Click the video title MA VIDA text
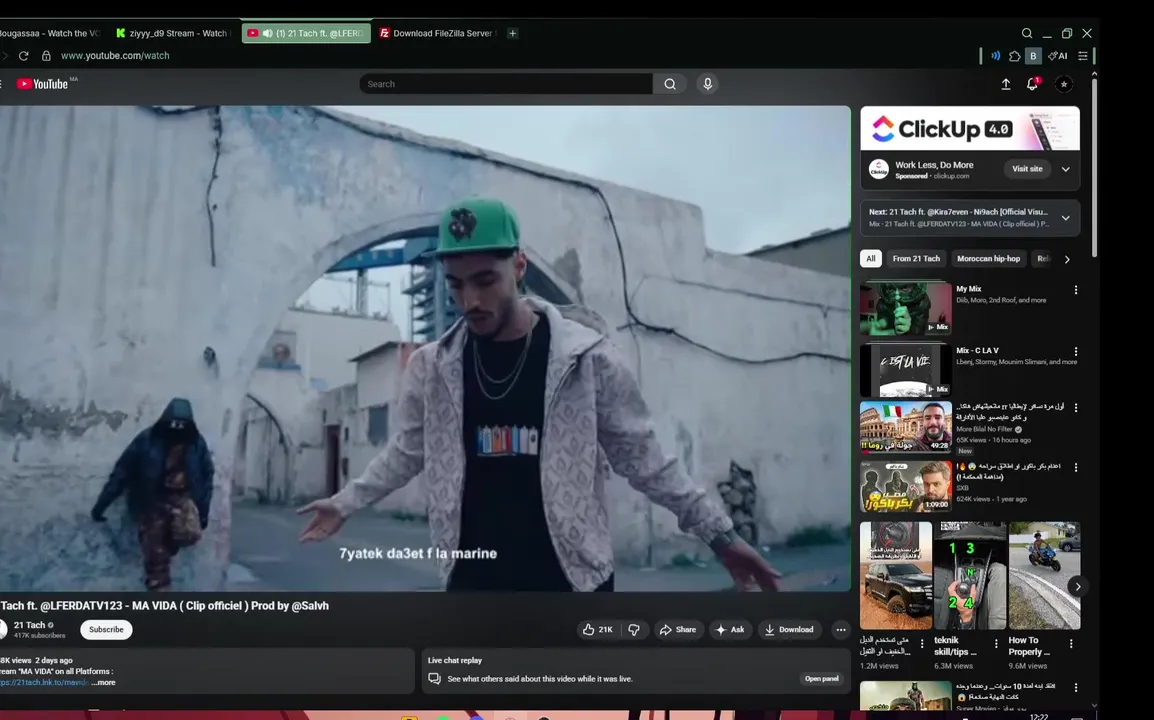 coord(165,606)
